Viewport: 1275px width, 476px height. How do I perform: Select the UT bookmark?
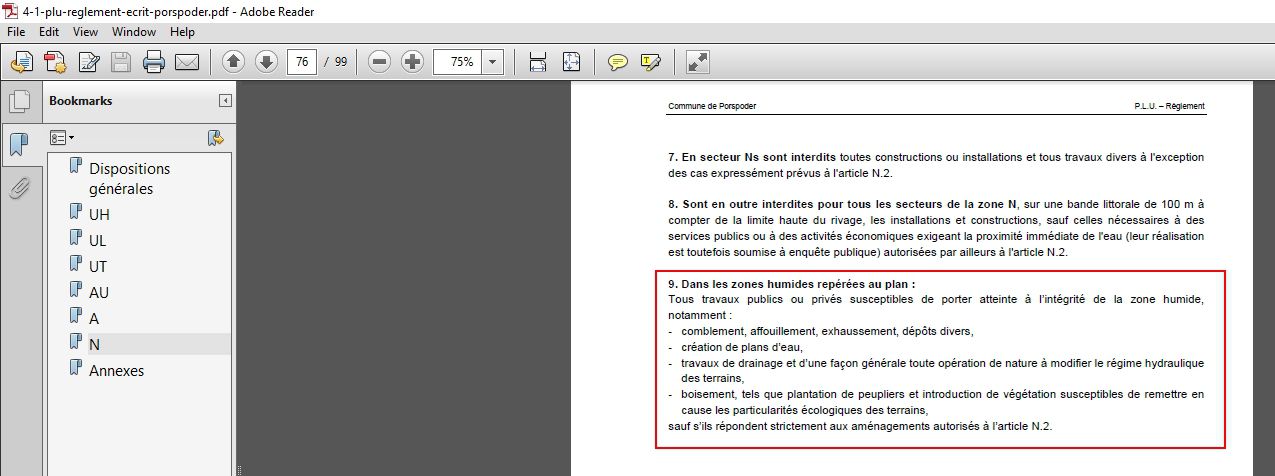(x=98, y=267)
